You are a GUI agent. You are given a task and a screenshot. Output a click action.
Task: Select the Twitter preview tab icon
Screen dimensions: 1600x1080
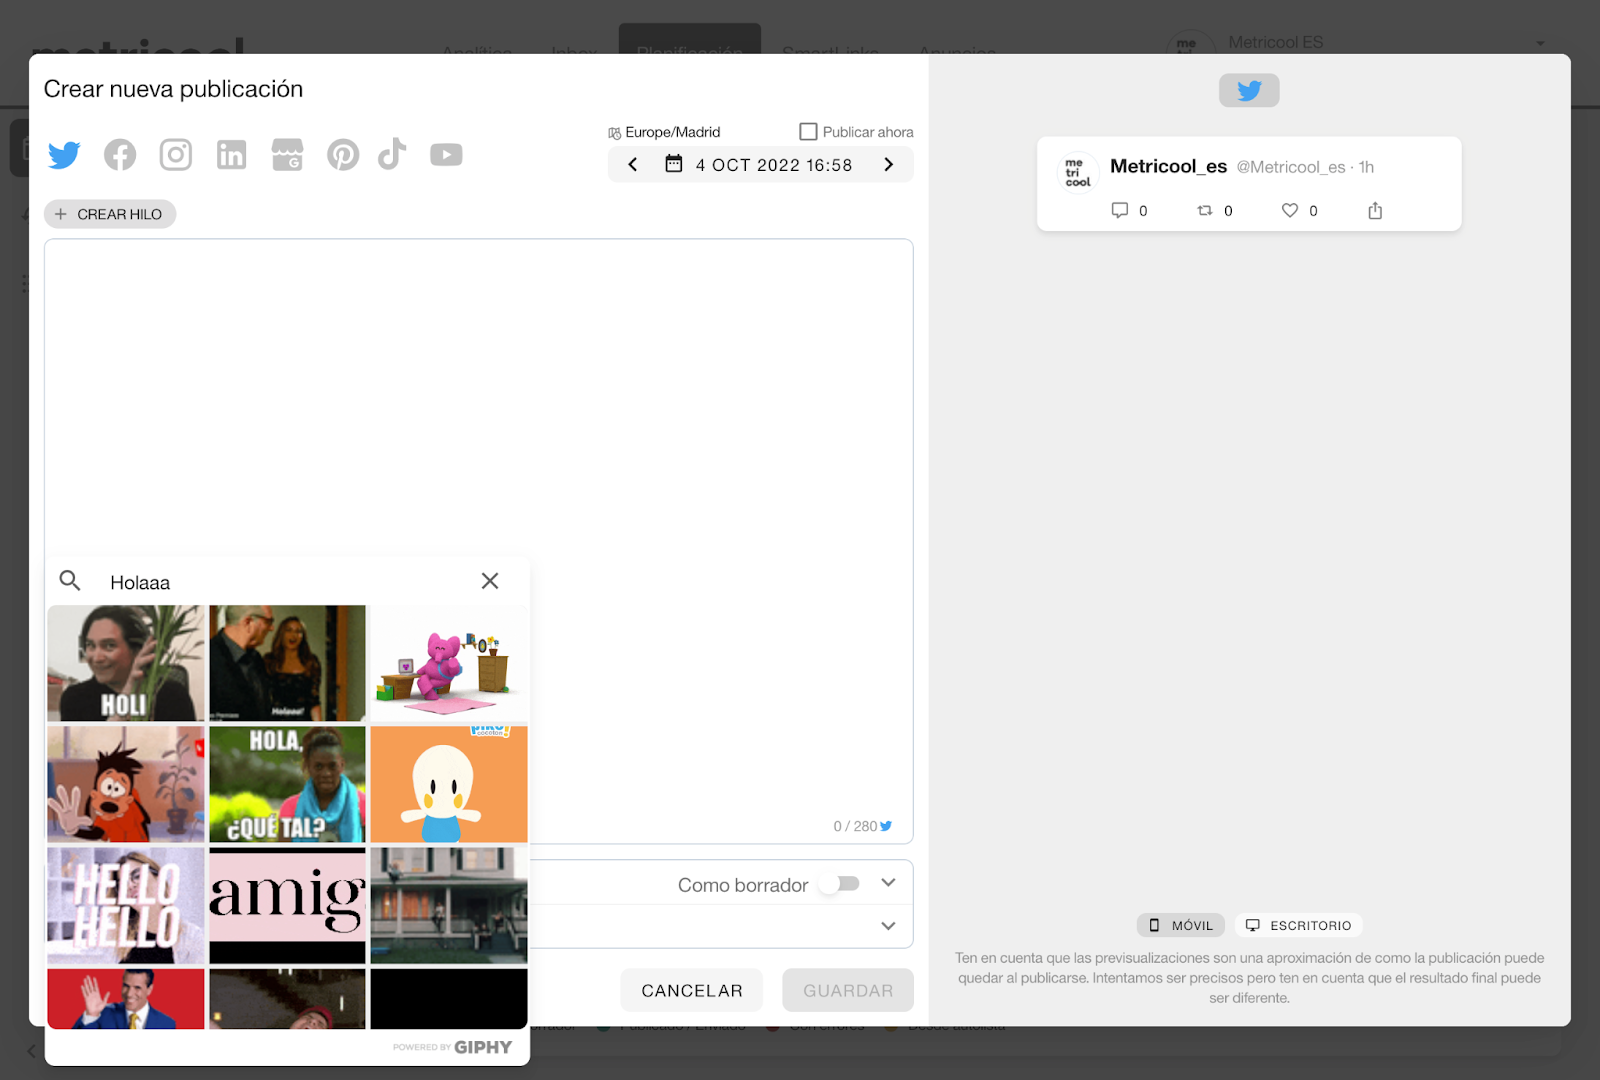click(1249, 91)
